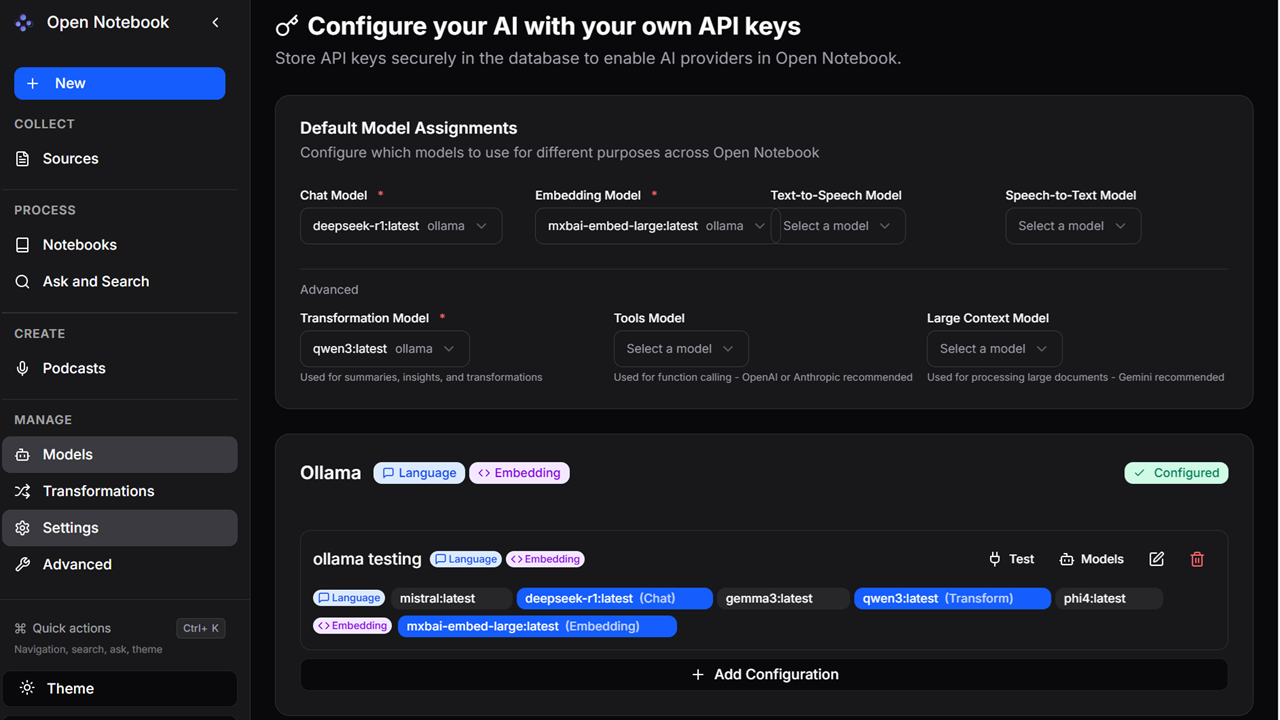Click Add Configuration
This screenshot has height=720, width=1280.
click(x=764, y=674)
